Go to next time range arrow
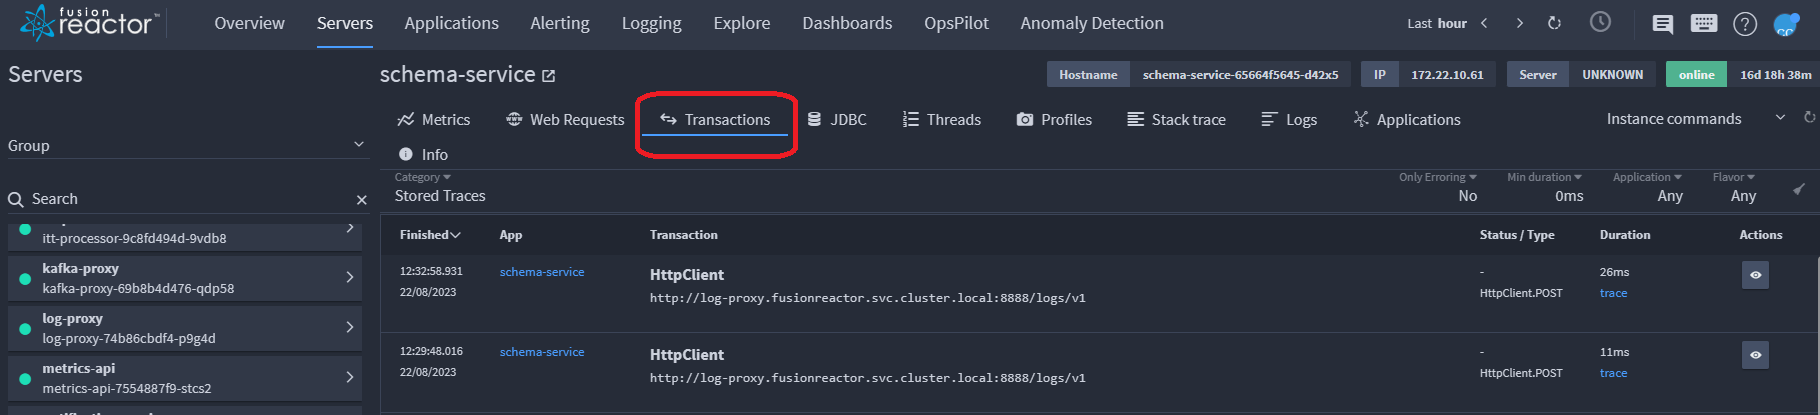 [x=1520, y=23]
